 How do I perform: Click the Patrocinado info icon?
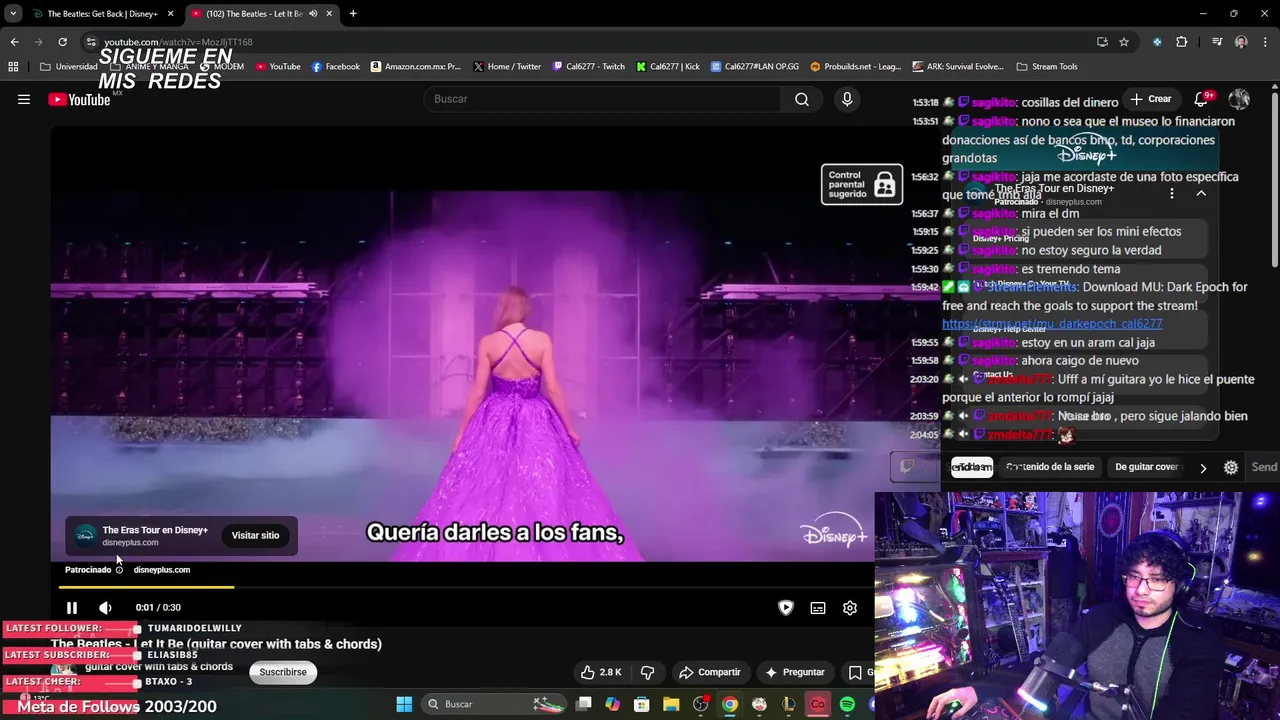tap(119, 570)
